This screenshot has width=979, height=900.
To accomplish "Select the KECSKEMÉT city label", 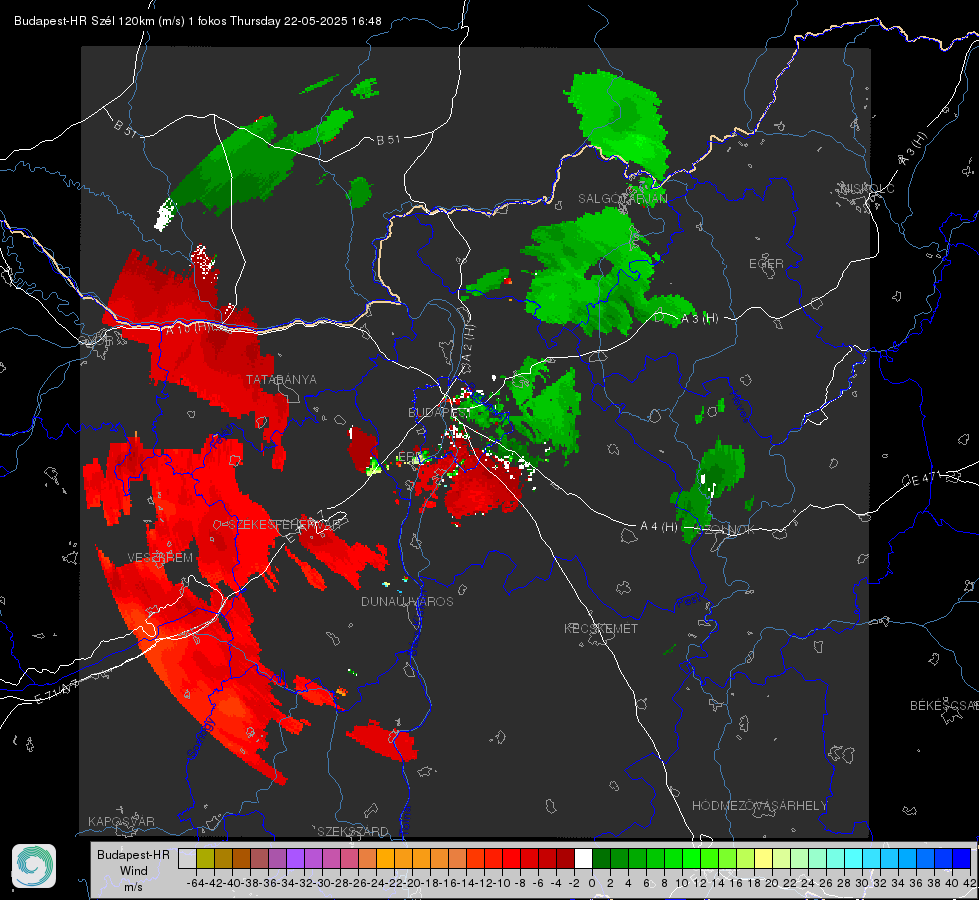I will (x=601, y=629).
